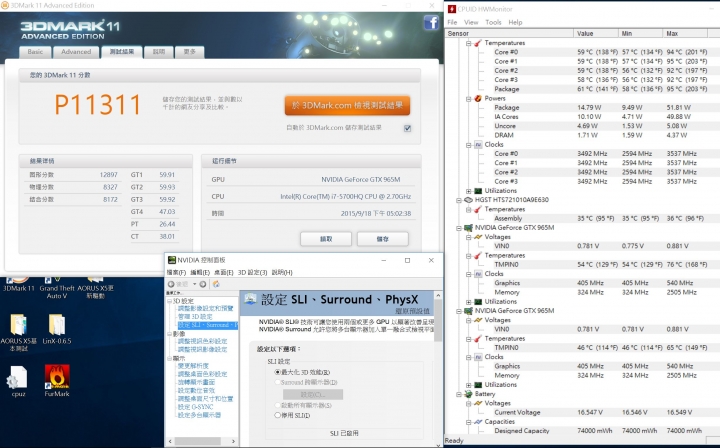Click orange view results on 3DMark.com button

[347, 105]
